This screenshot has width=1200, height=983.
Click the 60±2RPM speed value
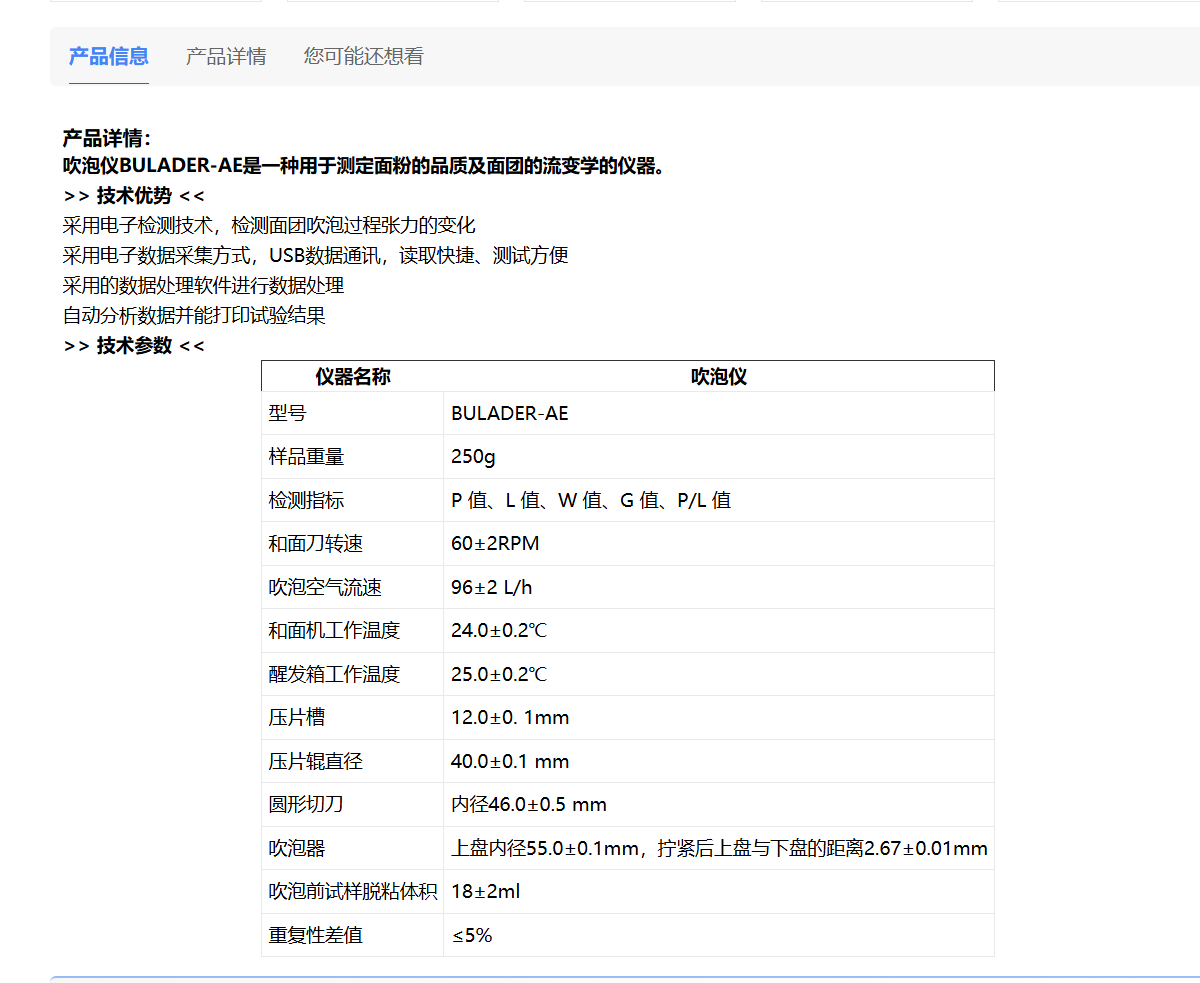(x=495, y=544)
